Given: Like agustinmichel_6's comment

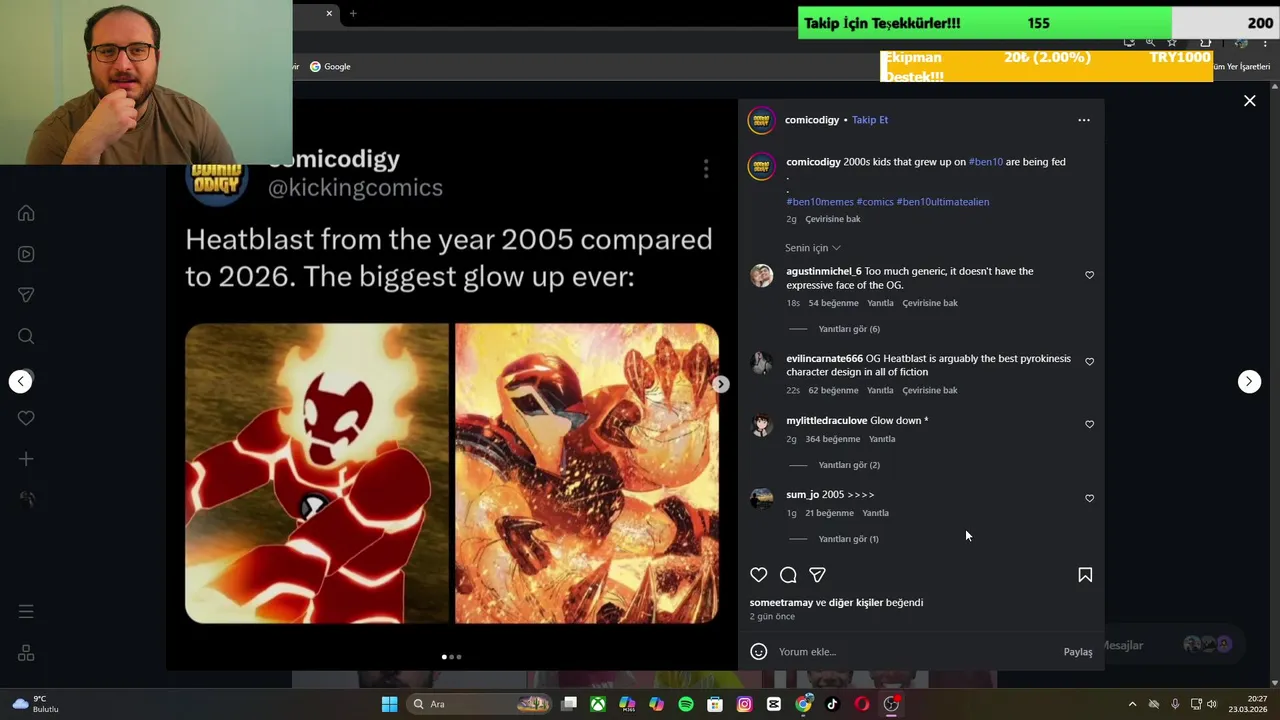Looking at the screenshot, I should 1090,275.
